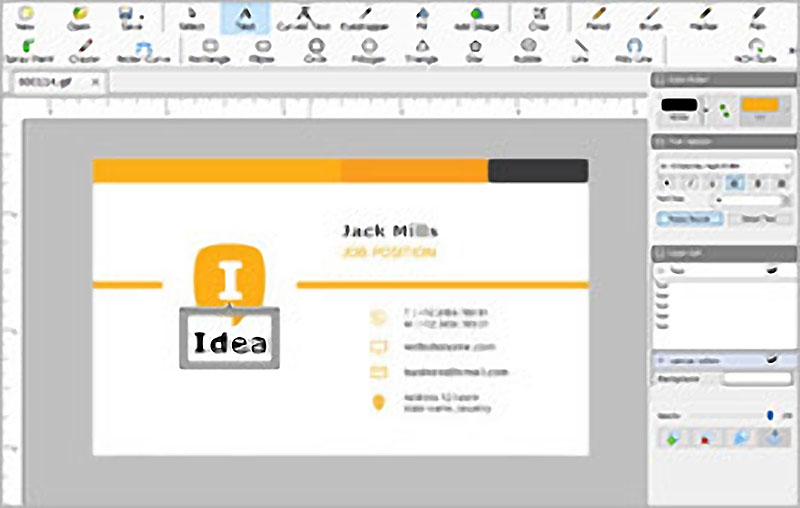
Task: Toggle the last text style button
Action: tap(781, 184)
